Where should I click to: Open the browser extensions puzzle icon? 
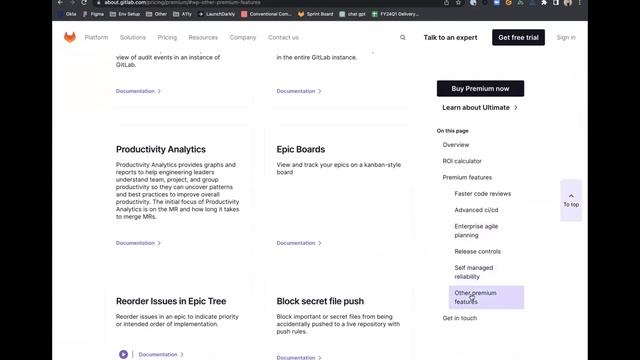click(544, 2)
